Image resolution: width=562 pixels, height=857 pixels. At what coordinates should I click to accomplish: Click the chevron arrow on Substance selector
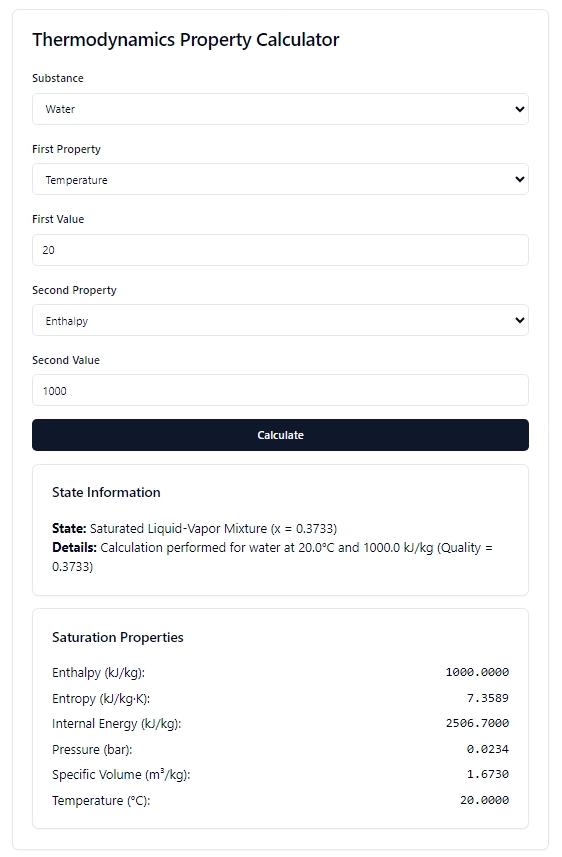coord(520,109)
